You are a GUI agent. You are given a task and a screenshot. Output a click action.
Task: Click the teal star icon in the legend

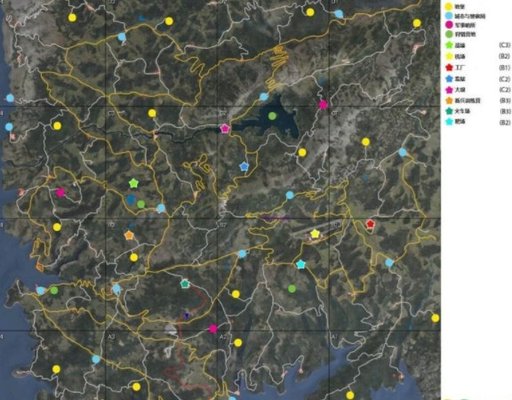pyautogui.click(x=449, y=111)
